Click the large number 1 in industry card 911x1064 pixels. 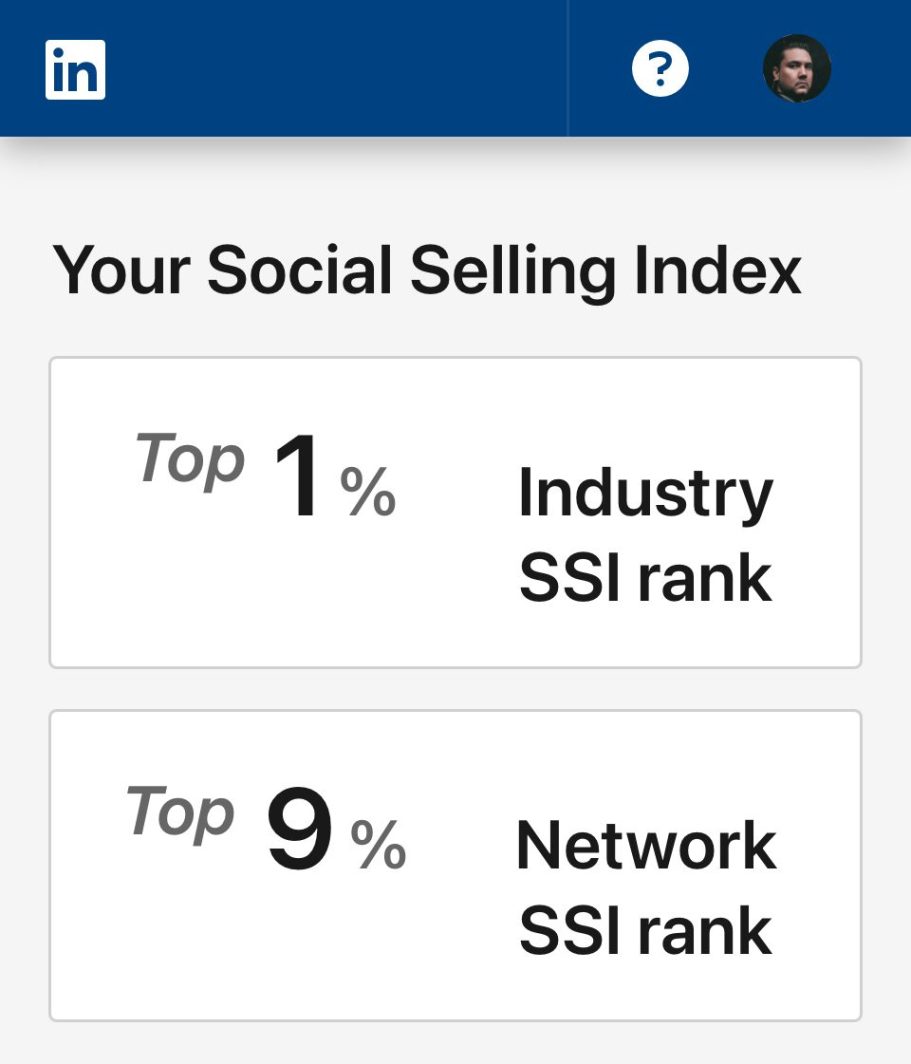(297, 476)
